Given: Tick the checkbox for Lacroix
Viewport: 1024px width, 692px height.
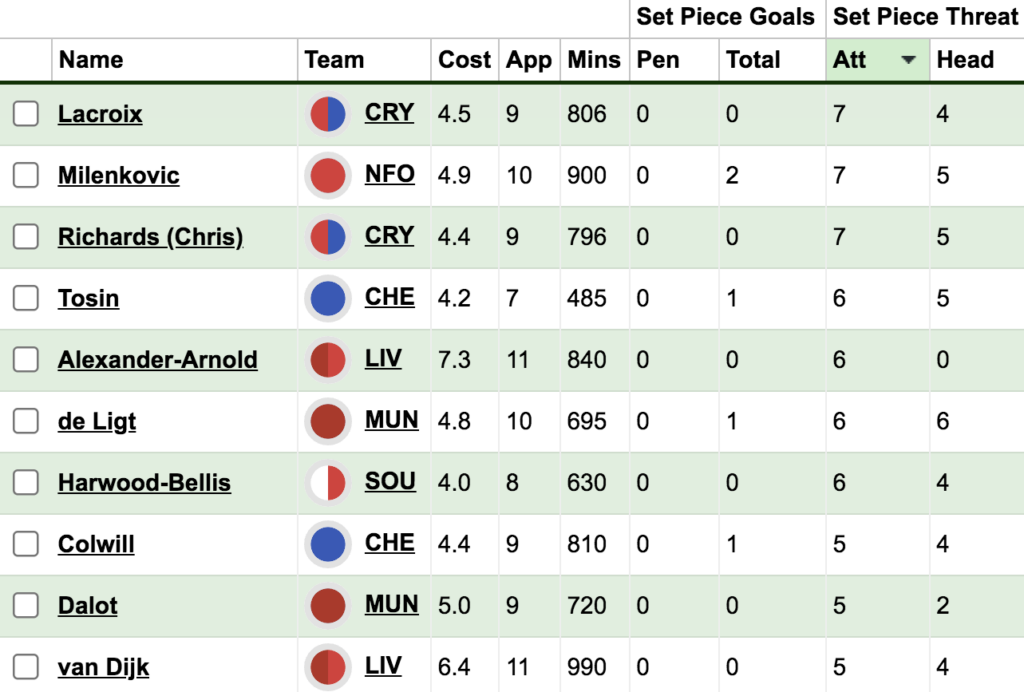Looking at the screenshot, I should tap(26, 114).
